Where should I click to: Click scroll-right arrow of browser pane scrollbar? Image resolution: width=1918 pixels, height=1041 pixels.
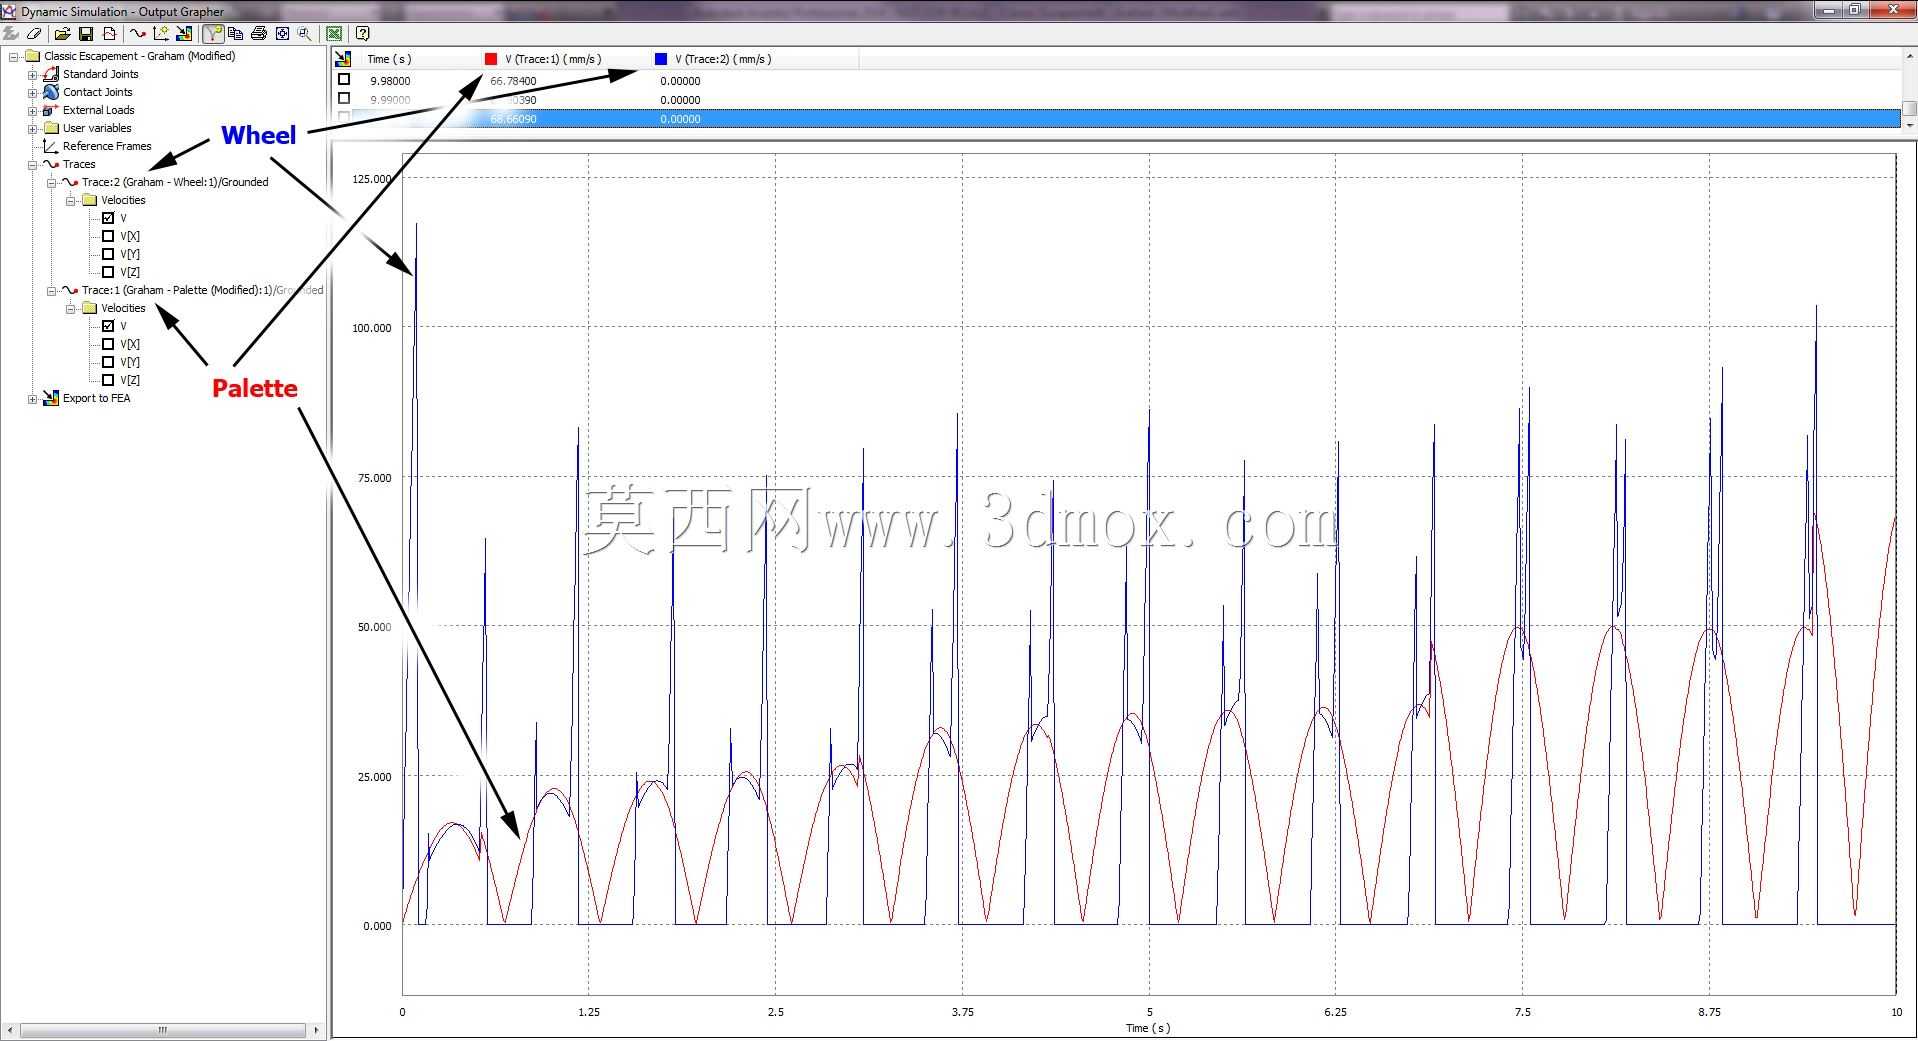coord(316,1030)
